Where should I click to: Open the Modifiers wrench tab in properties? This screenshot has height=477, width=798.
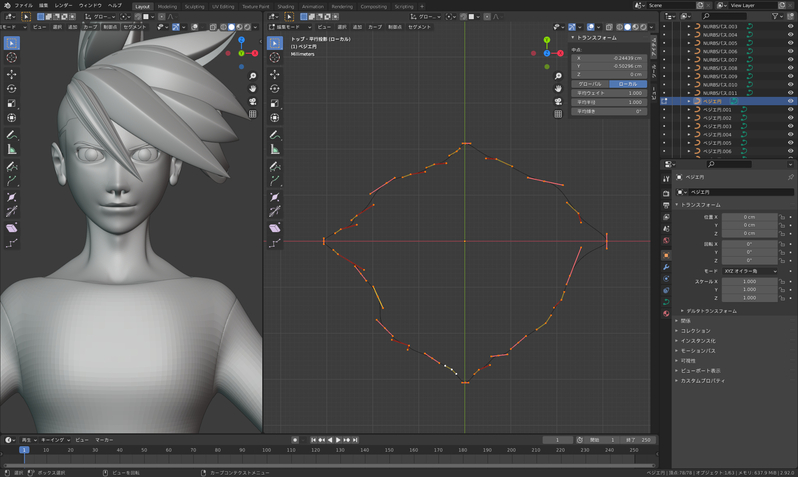[666, 268]
